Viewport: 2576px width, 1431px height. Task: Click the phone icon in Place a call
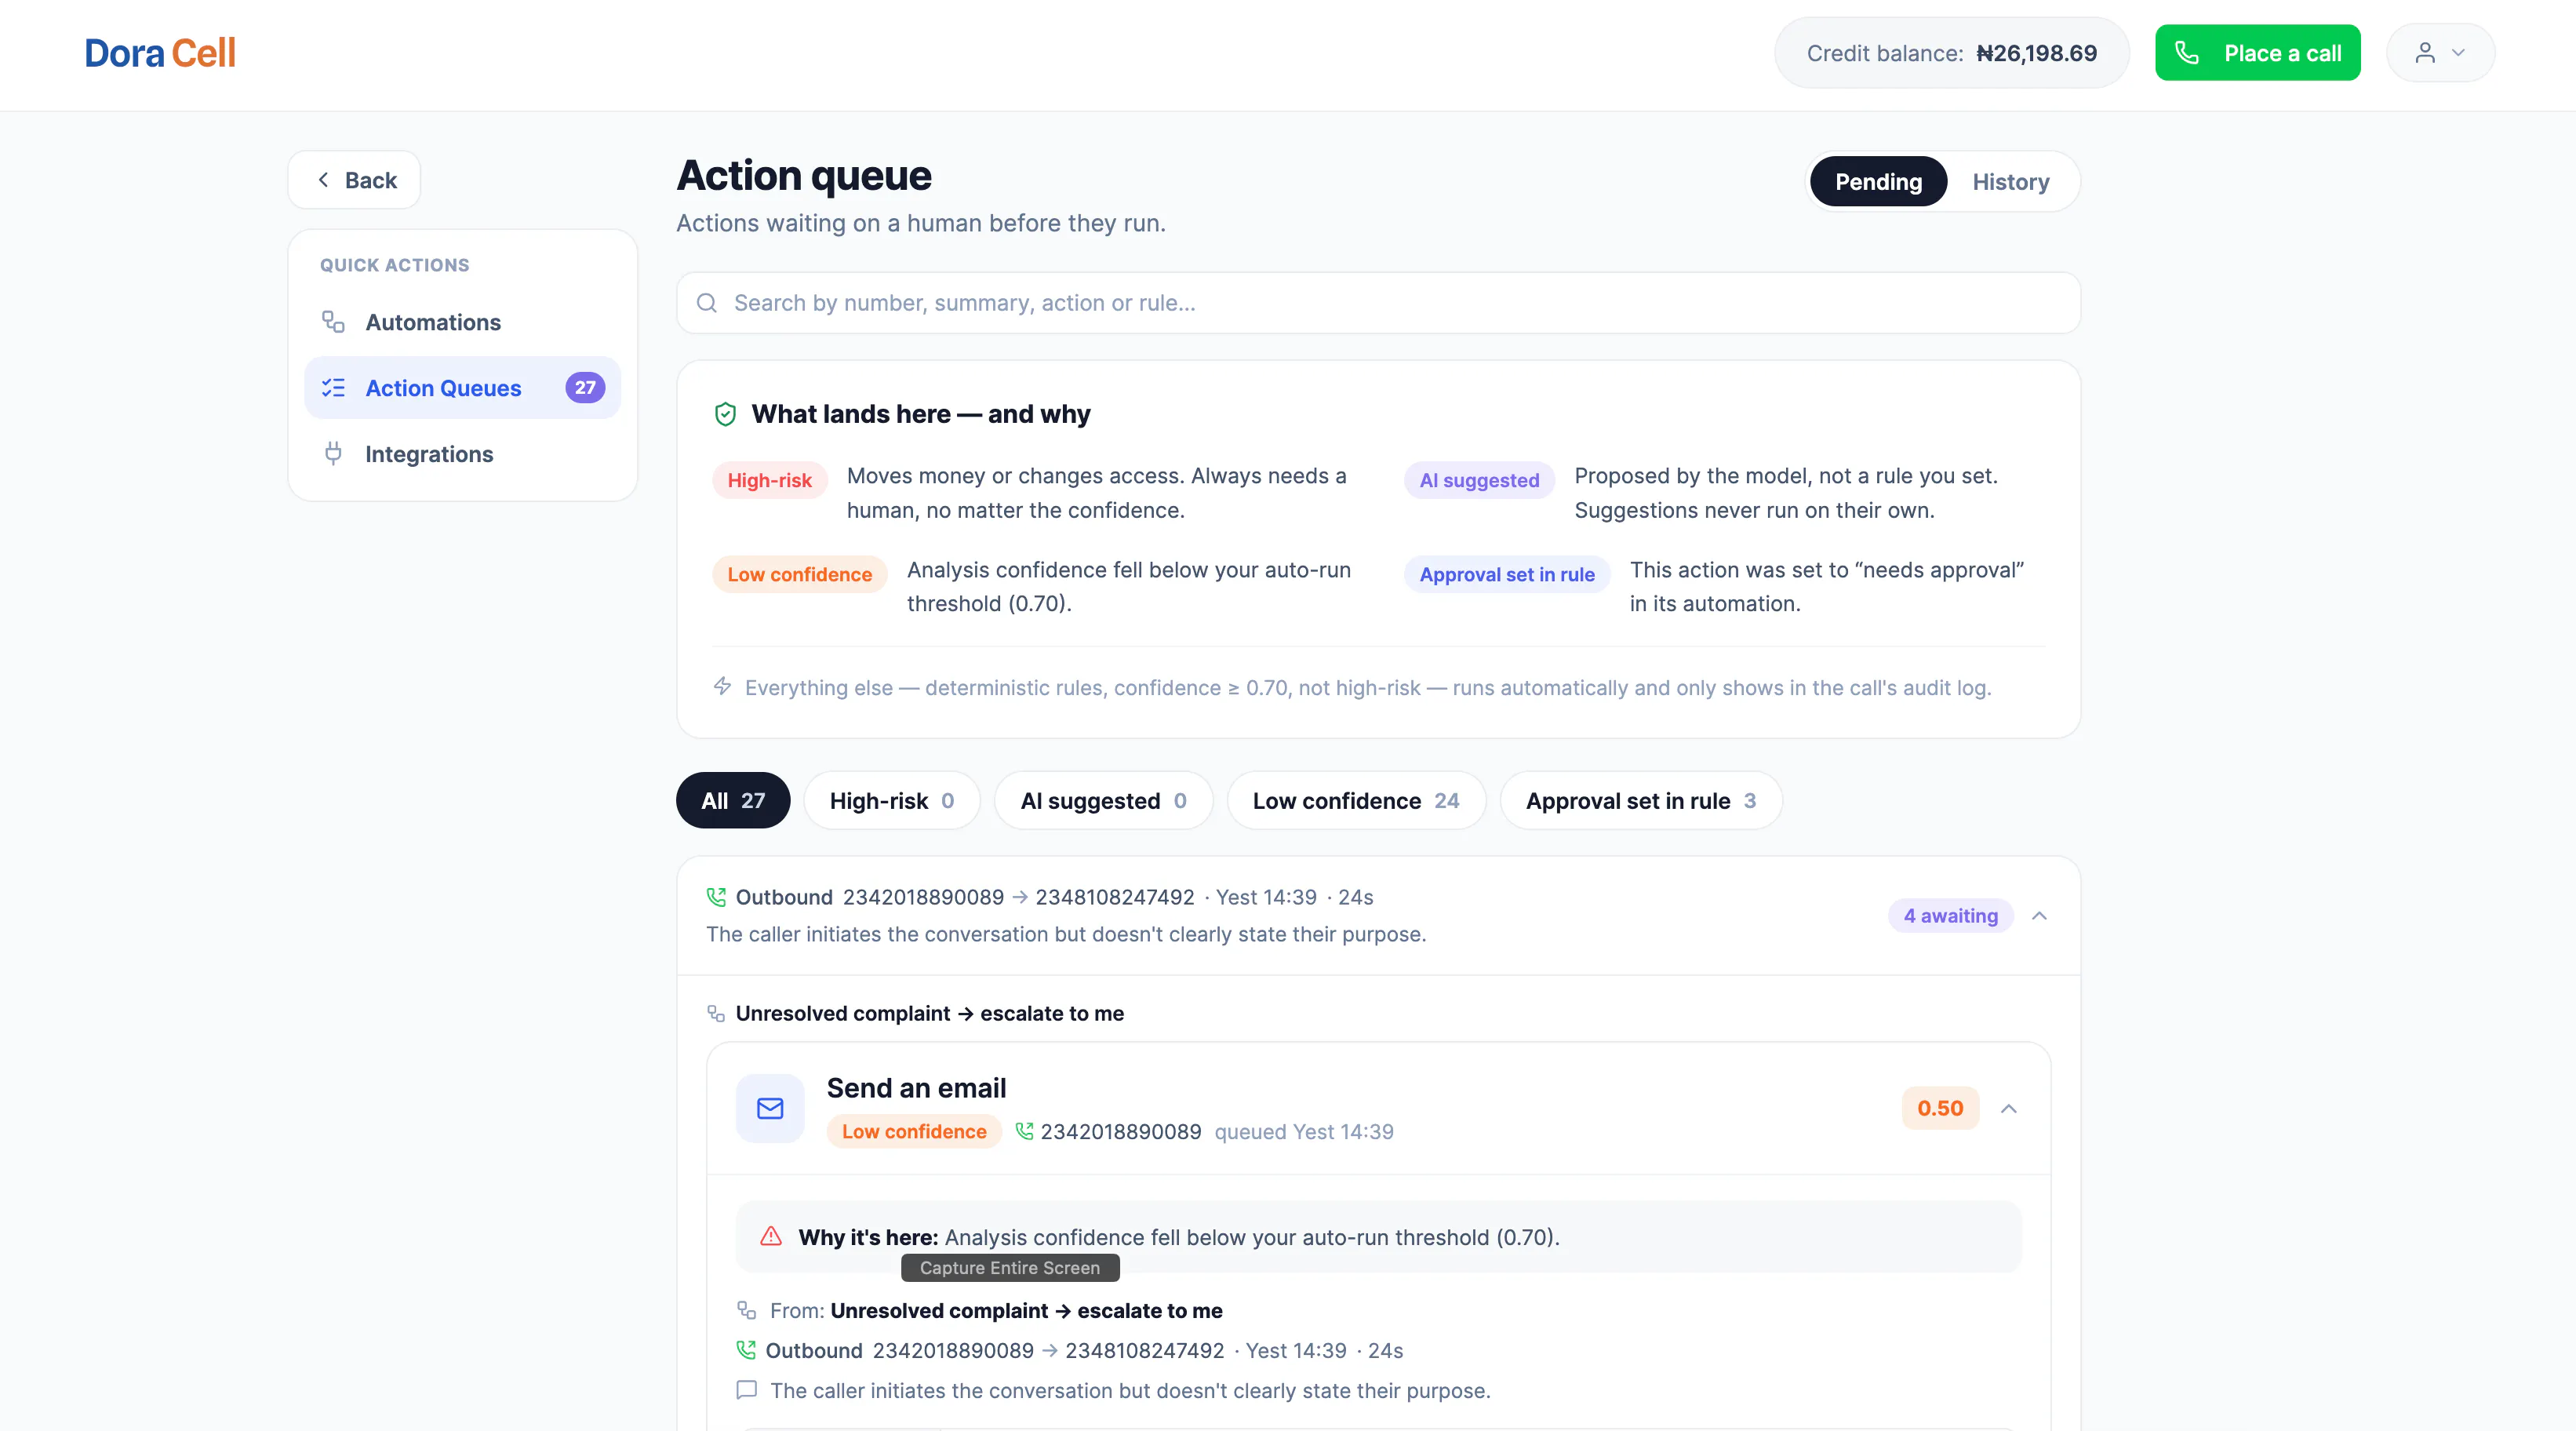(x=2187, y=53)
